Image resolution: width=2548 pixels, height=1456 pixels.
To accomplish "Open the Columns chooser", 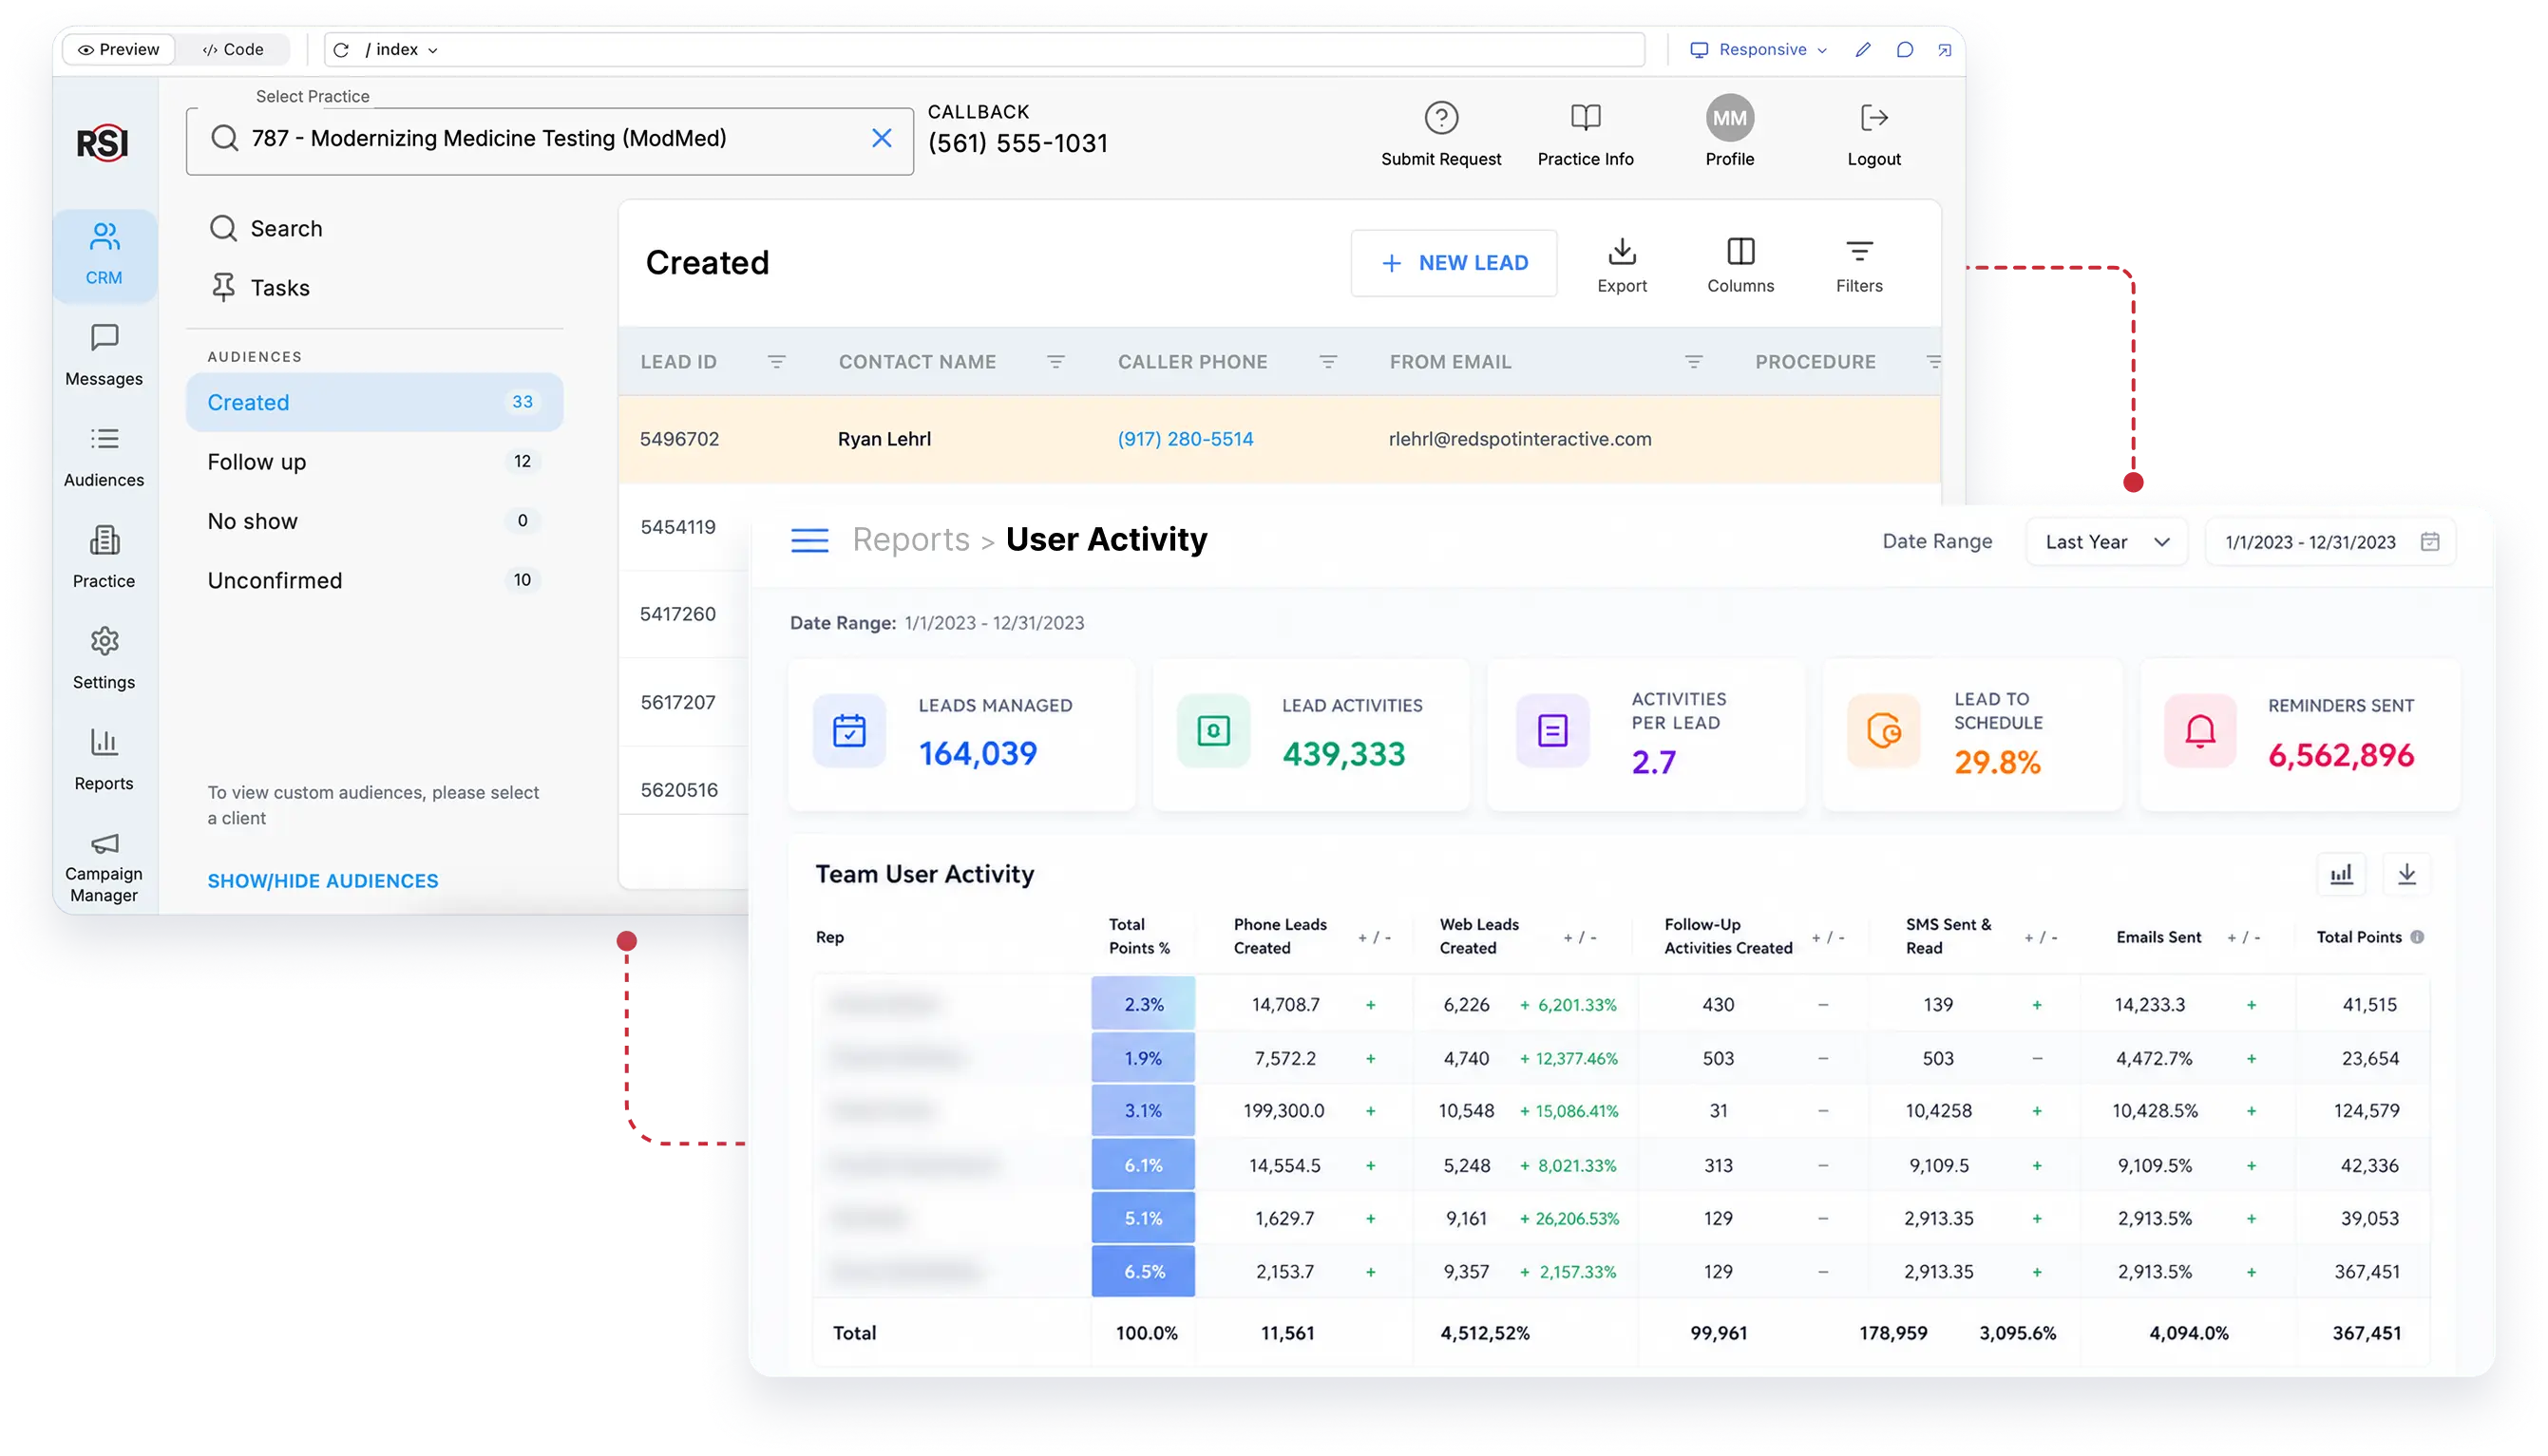I will tap(1740, 265).
